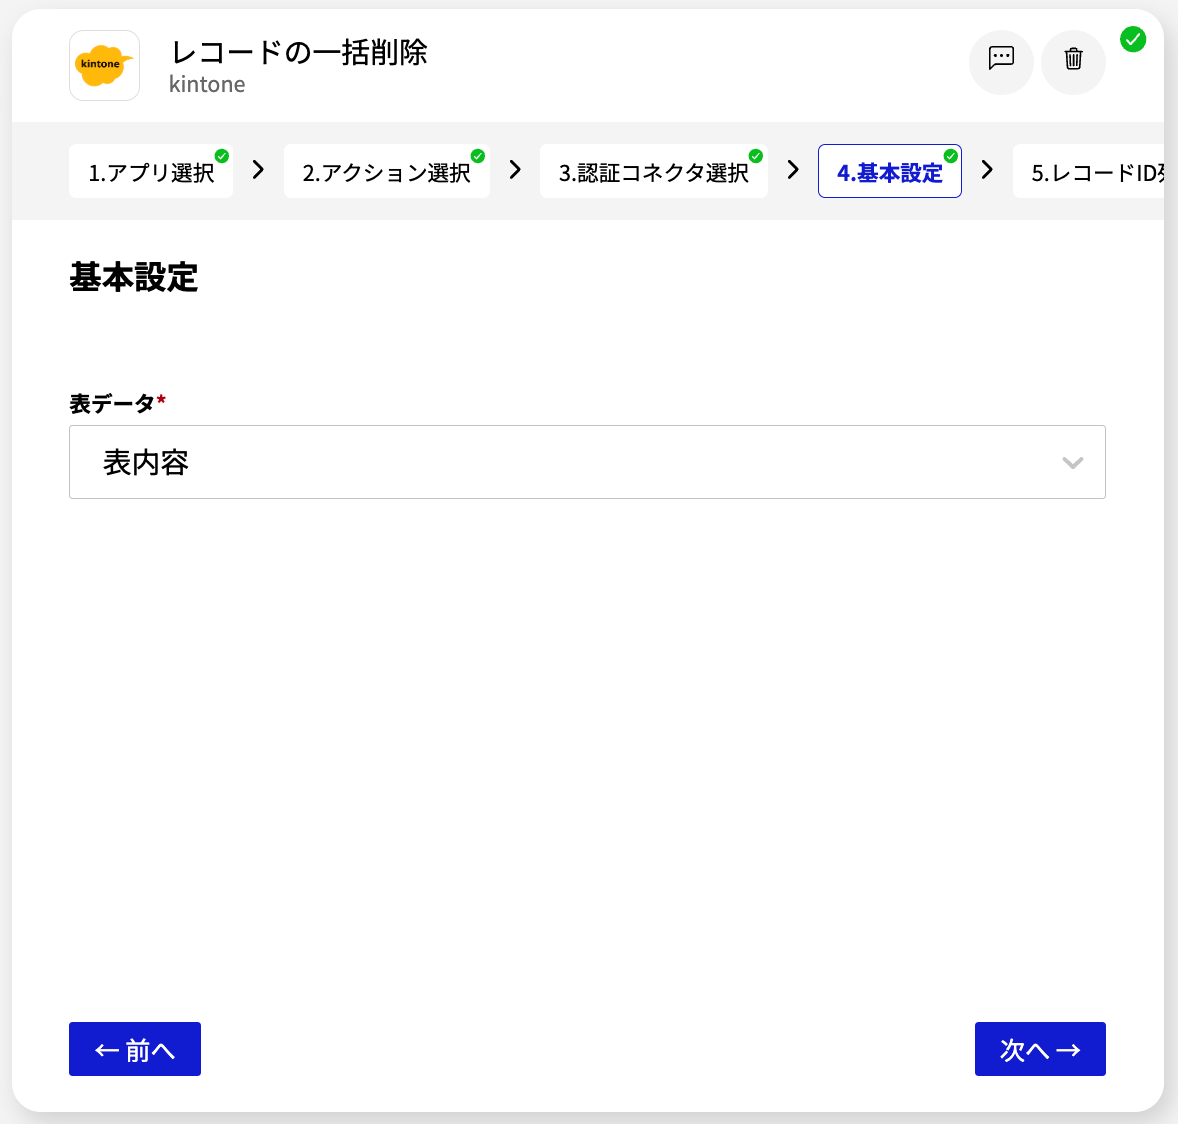Click the arrow after 4.基本設定 step
The image size is (1178, 1124).
(x=988, y=170)
